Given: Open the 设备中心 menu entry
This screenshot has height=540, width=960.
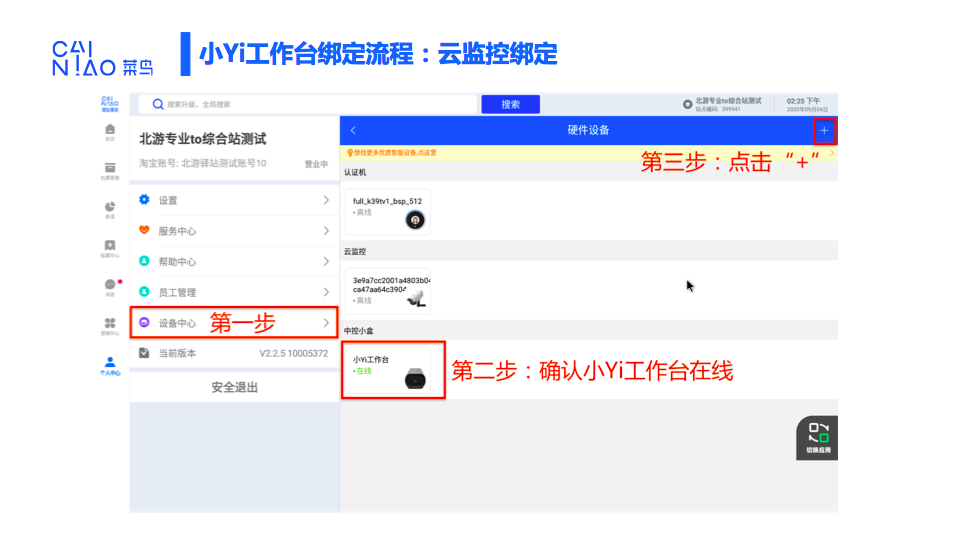Looking at the screenshot, I should tap(234, 323).
